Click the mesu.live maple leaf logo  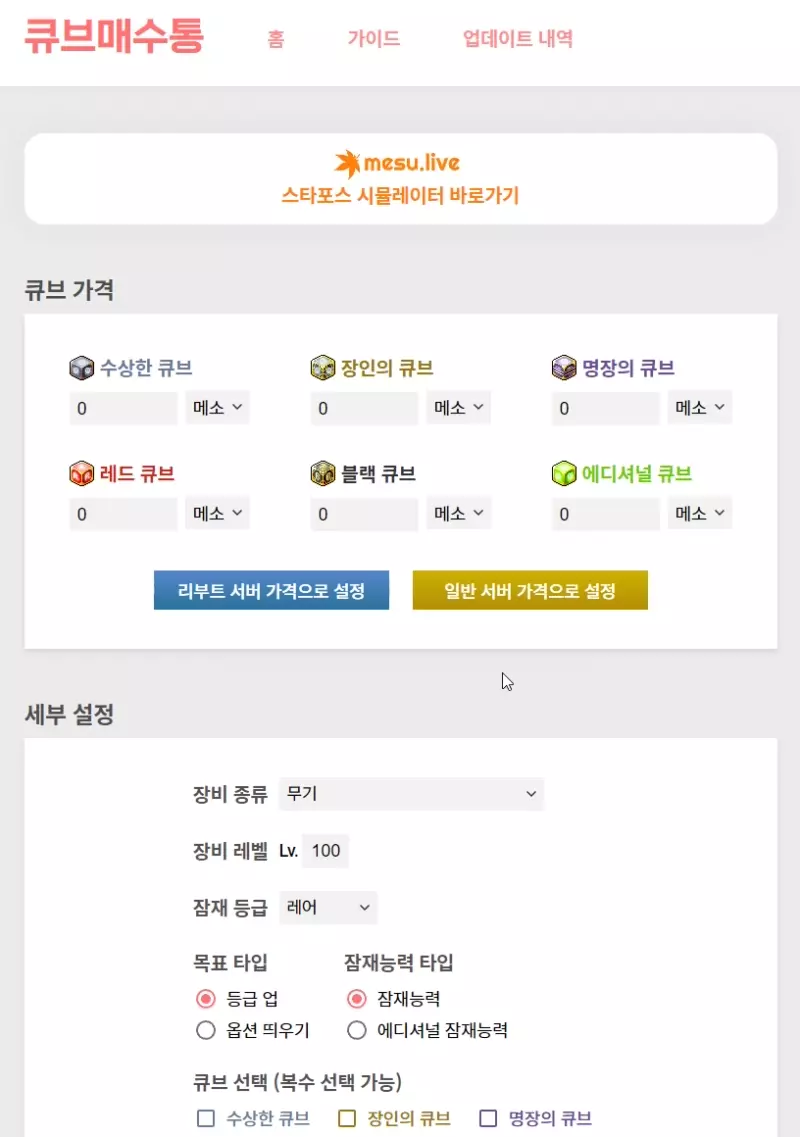click(x=347, y=163)
